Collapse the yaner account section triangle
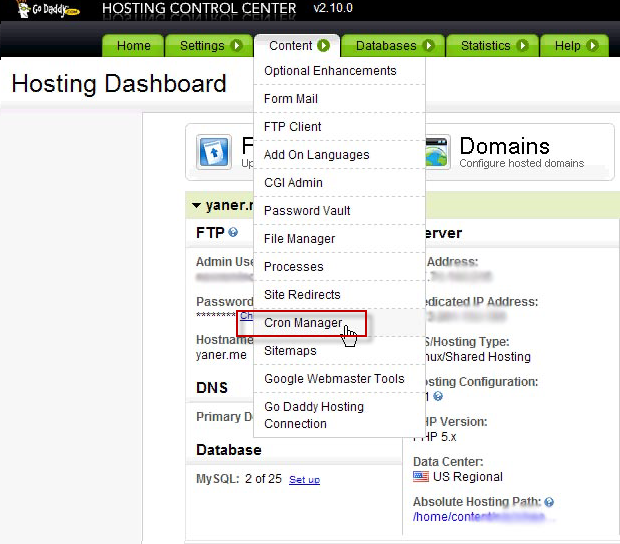Image resolution: width=620 pixels, height=544 pixels. pos(196,206)
